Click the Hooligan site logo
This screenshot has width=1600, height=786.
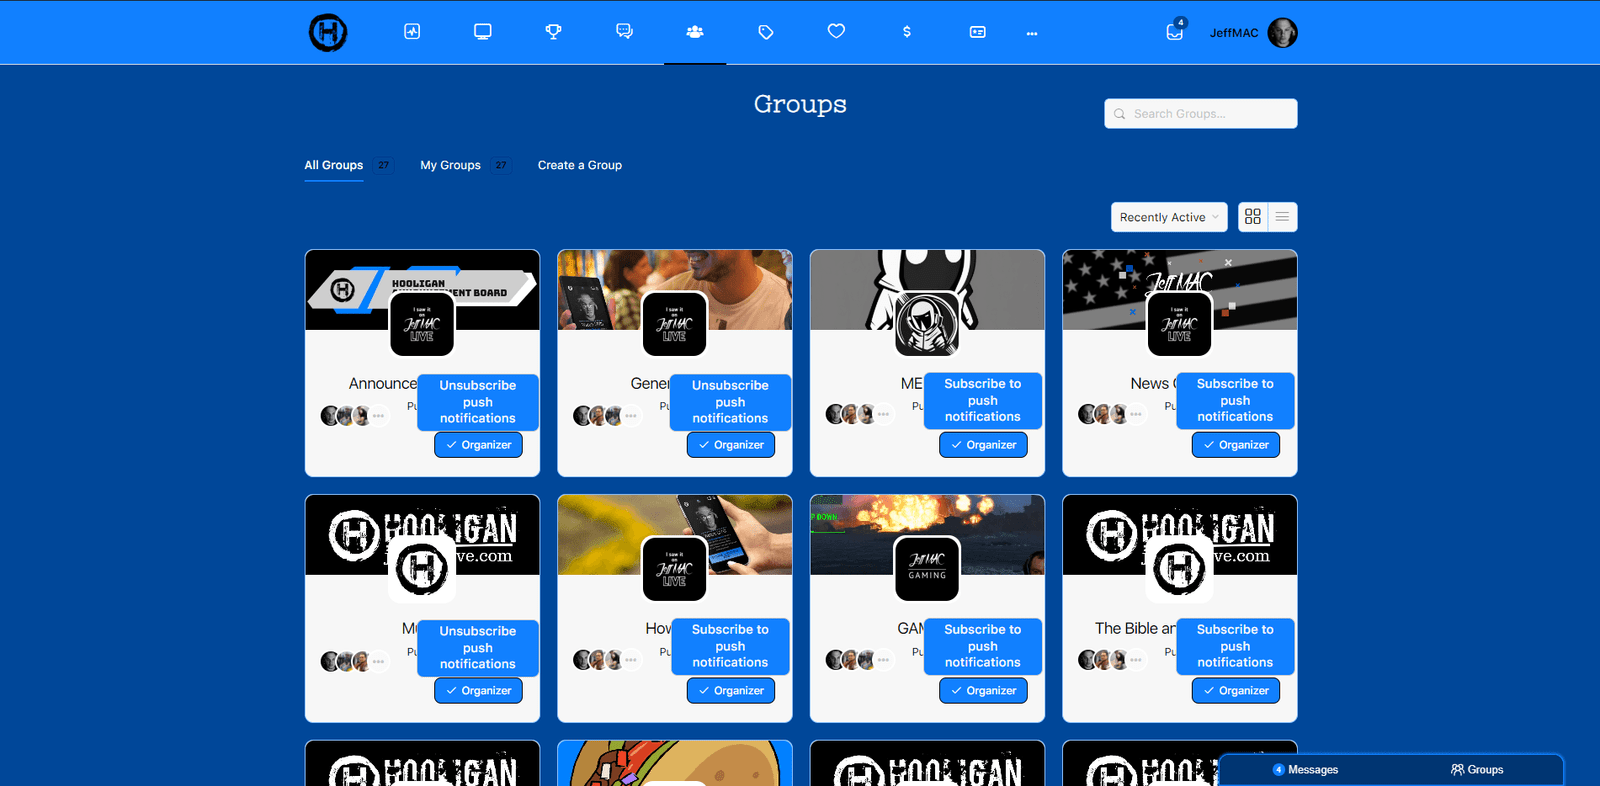click(x=328, y=33)
